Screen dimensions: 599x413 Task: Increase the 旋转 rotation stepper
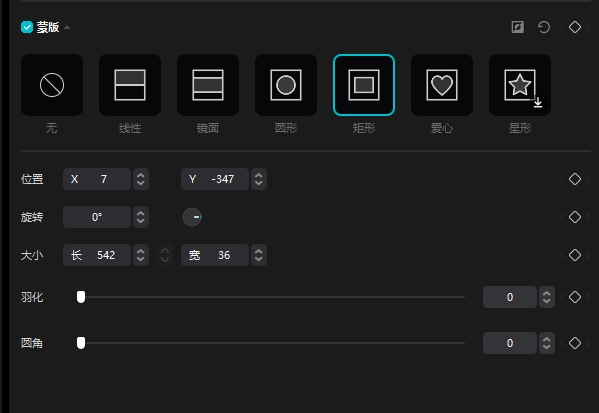(141, 213)
